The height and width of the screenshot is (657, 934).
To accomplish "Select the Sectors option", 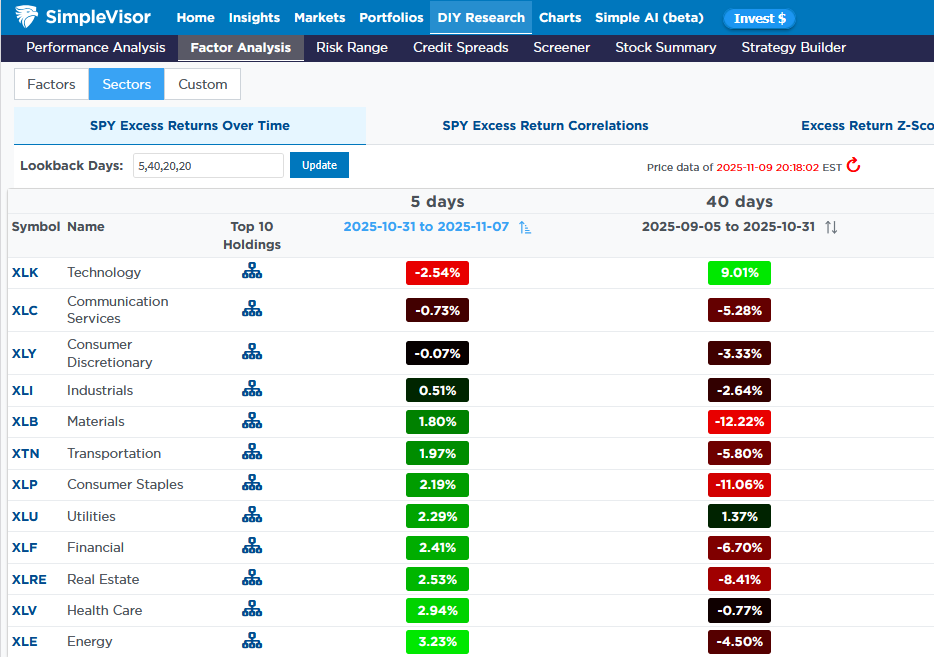I will click(126, 84).
